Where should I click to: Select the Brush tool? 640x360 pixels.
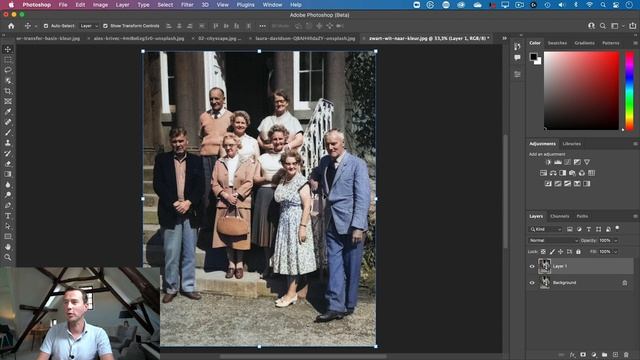(x=8, y=133)
